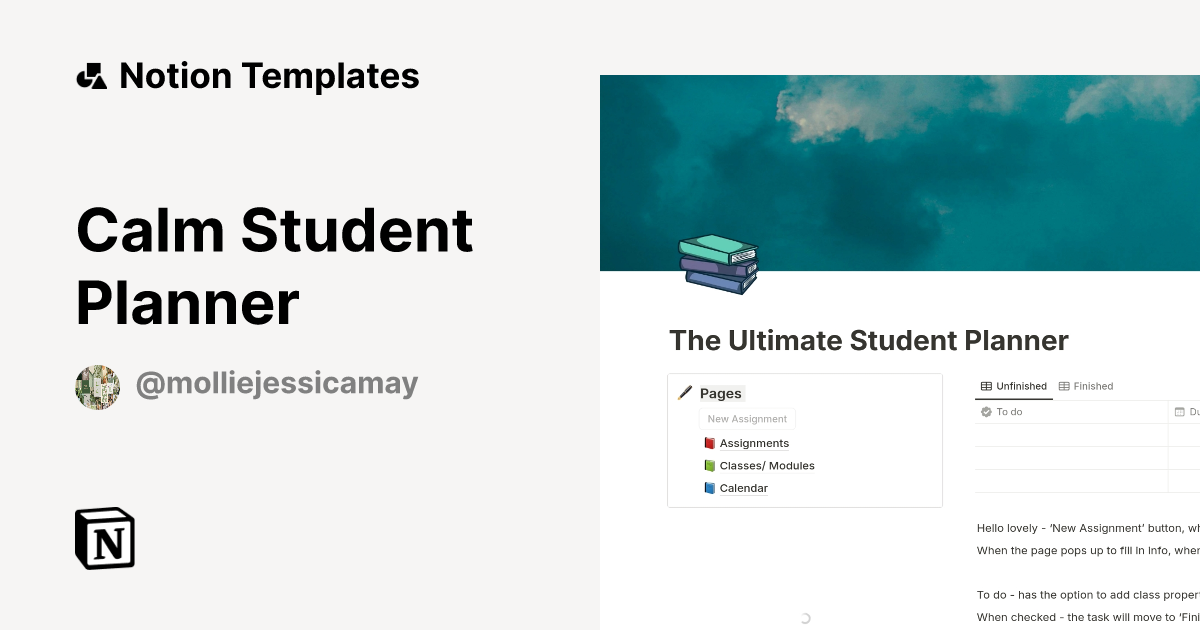Open the Calendar page
Image resolution: width=1200 pixels, height=630 pixels.
pyautogui.click(x=744, y=488)
